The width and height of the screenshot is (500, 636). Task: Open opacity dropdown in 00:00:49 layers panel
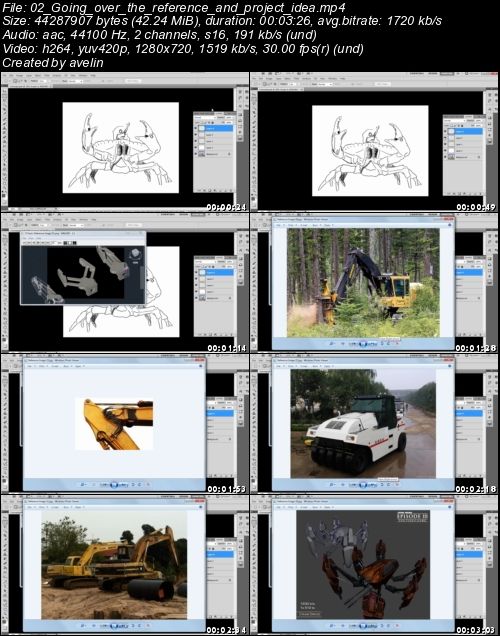tap(478, 120)
